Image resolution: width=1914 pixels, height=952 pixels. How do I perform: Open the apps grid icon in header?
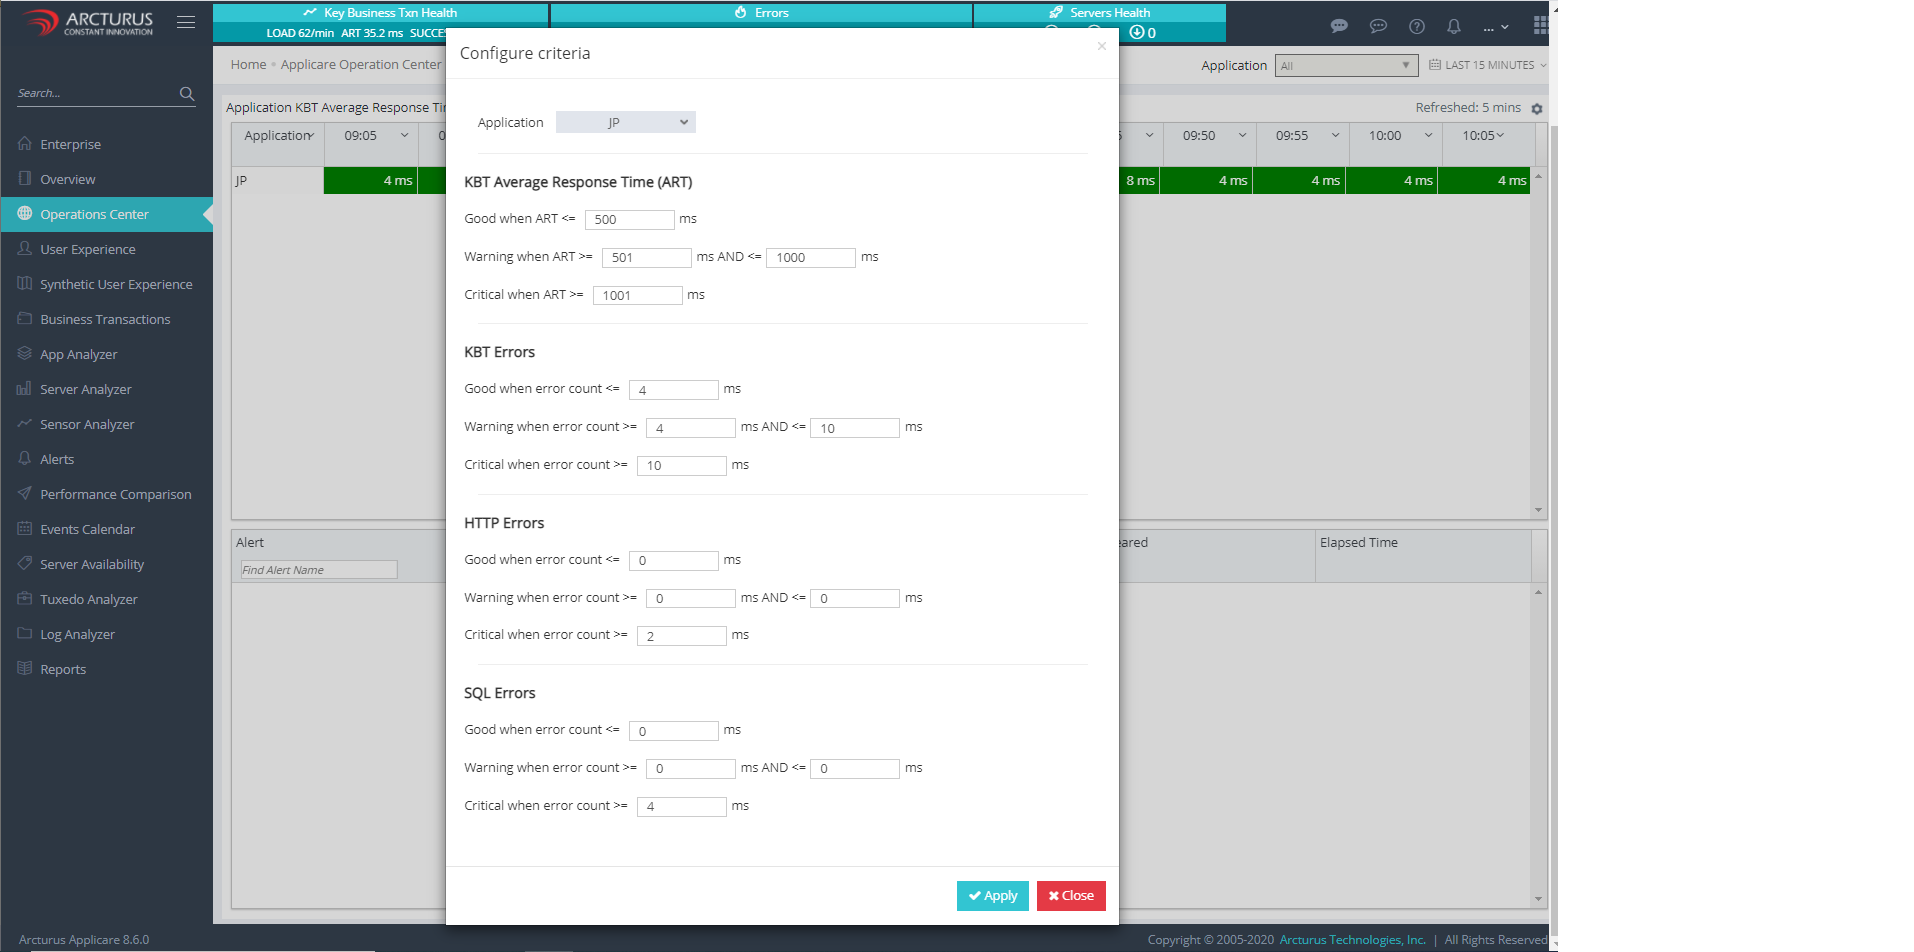(x=1540, y=26)
